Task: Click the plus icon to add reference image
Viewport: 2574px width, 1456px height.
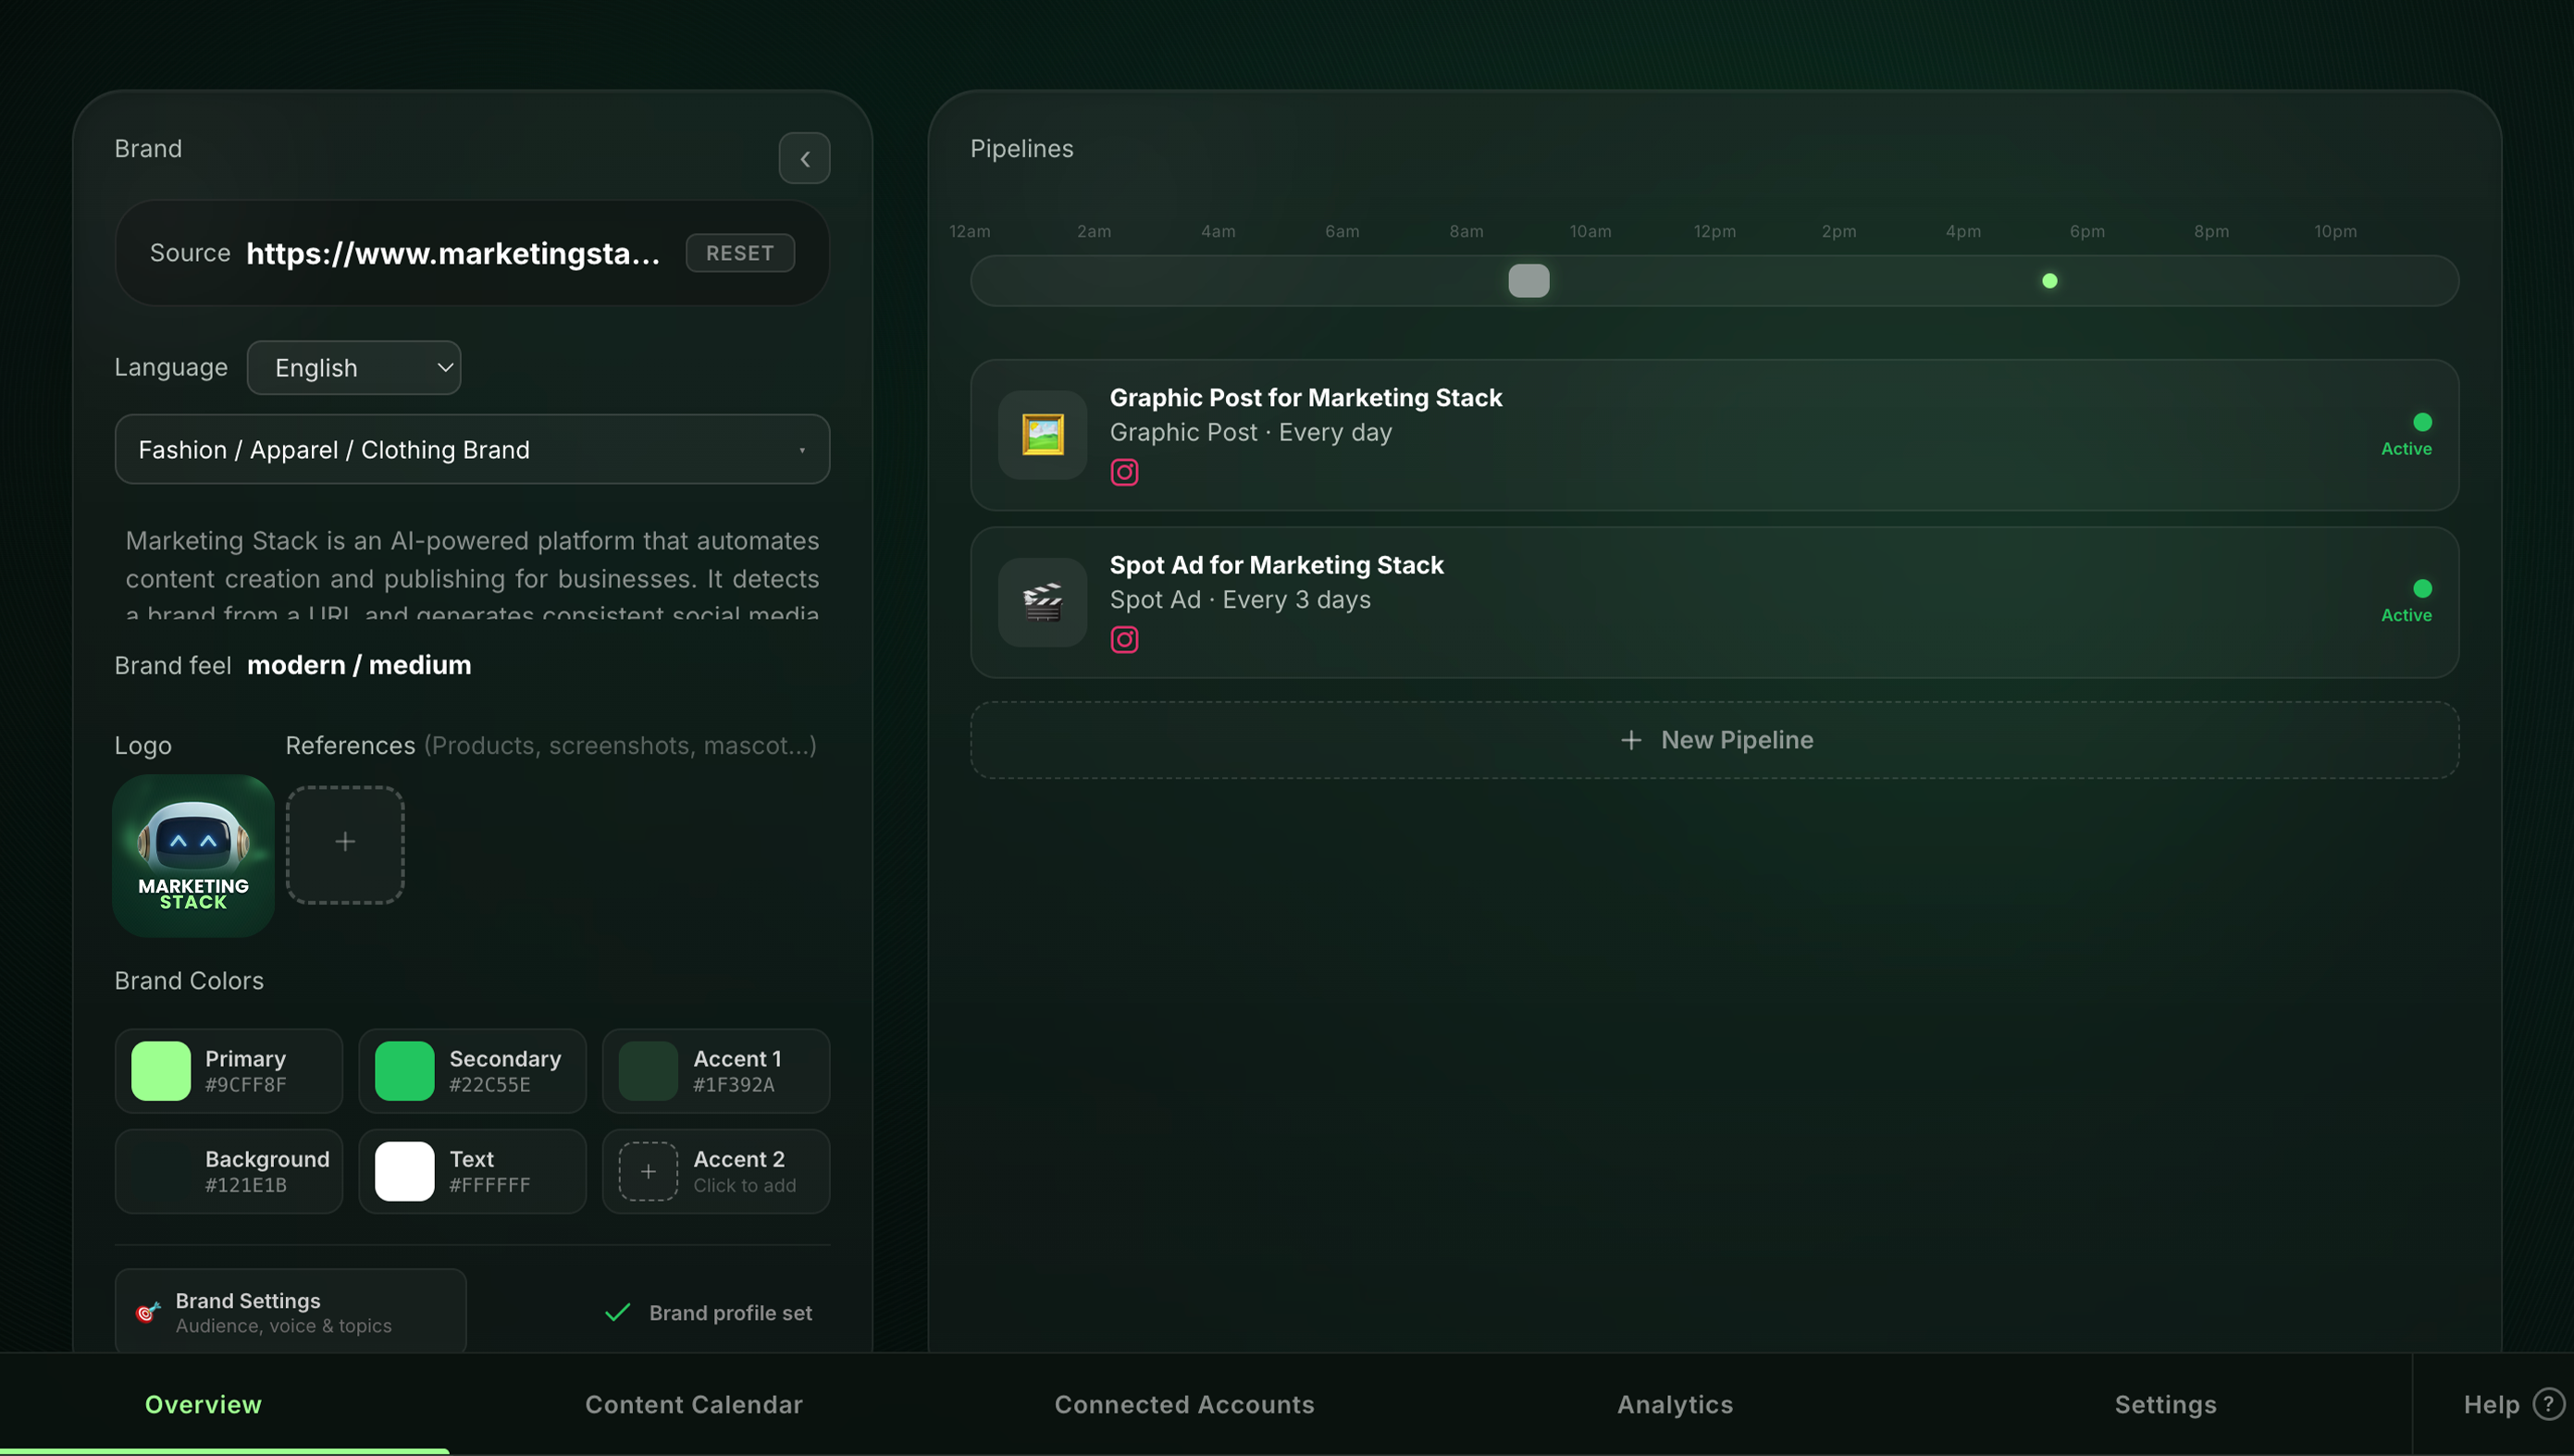Action: tap(345, 843)
